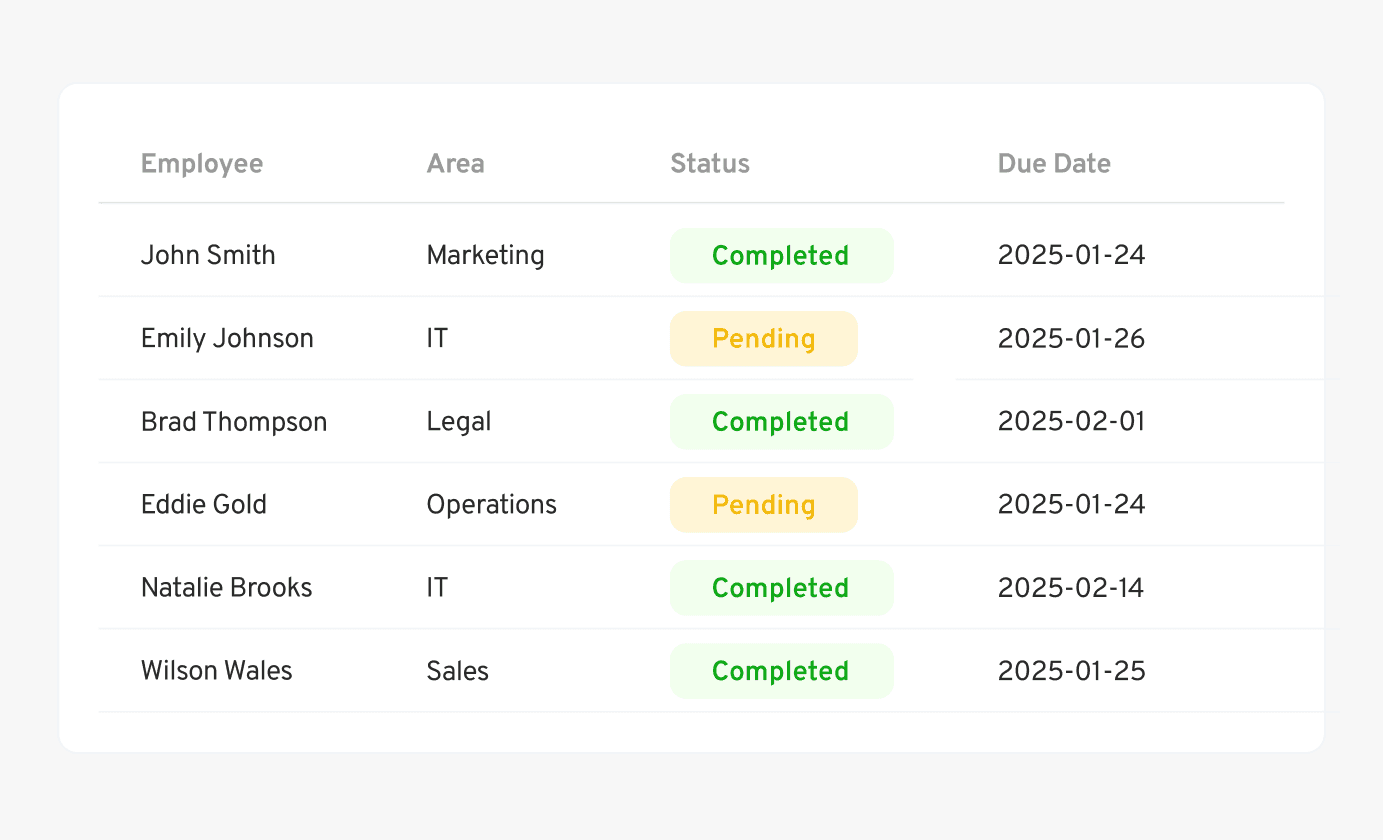1383x840 pixels.
Task: Select the due date 2025-02-14
Action: click(x=1070, y=588)
